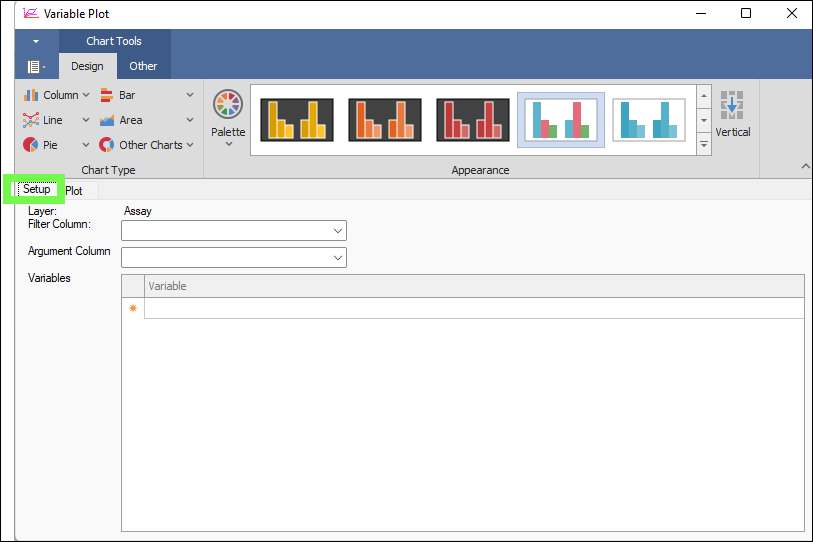This screenshot has height=542, width=813.
Task: Apply the blue monochrome appearance style
Action: pyautogui.click(x=649, y=120)
